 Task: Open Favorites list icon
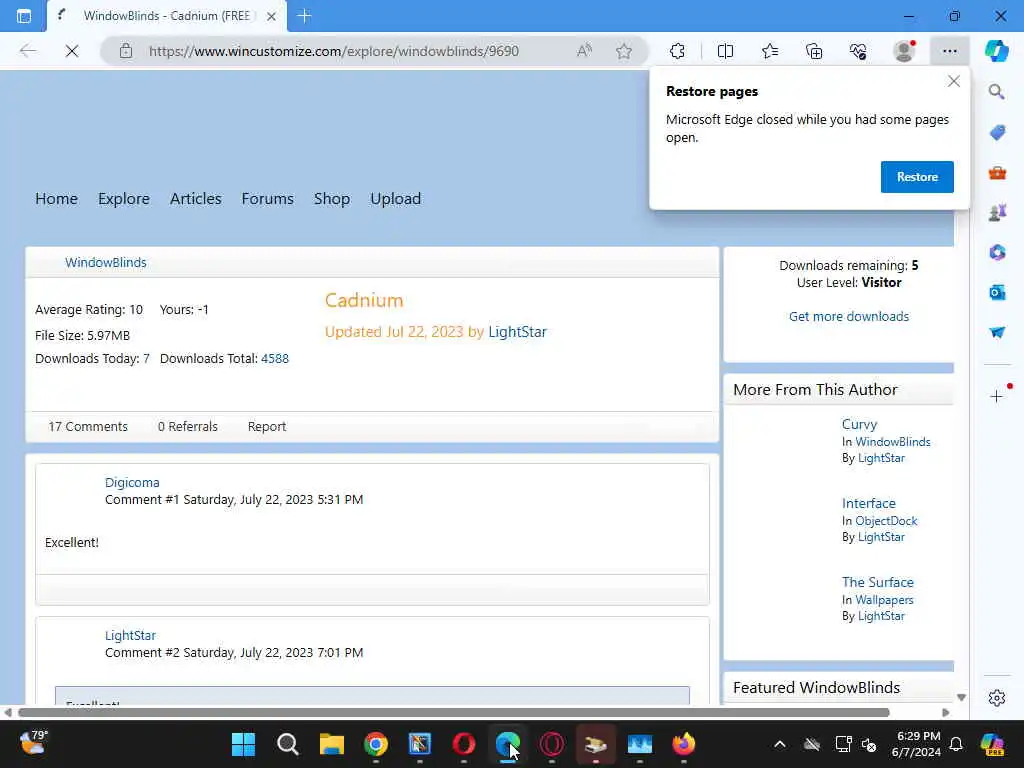pos(770,51)
